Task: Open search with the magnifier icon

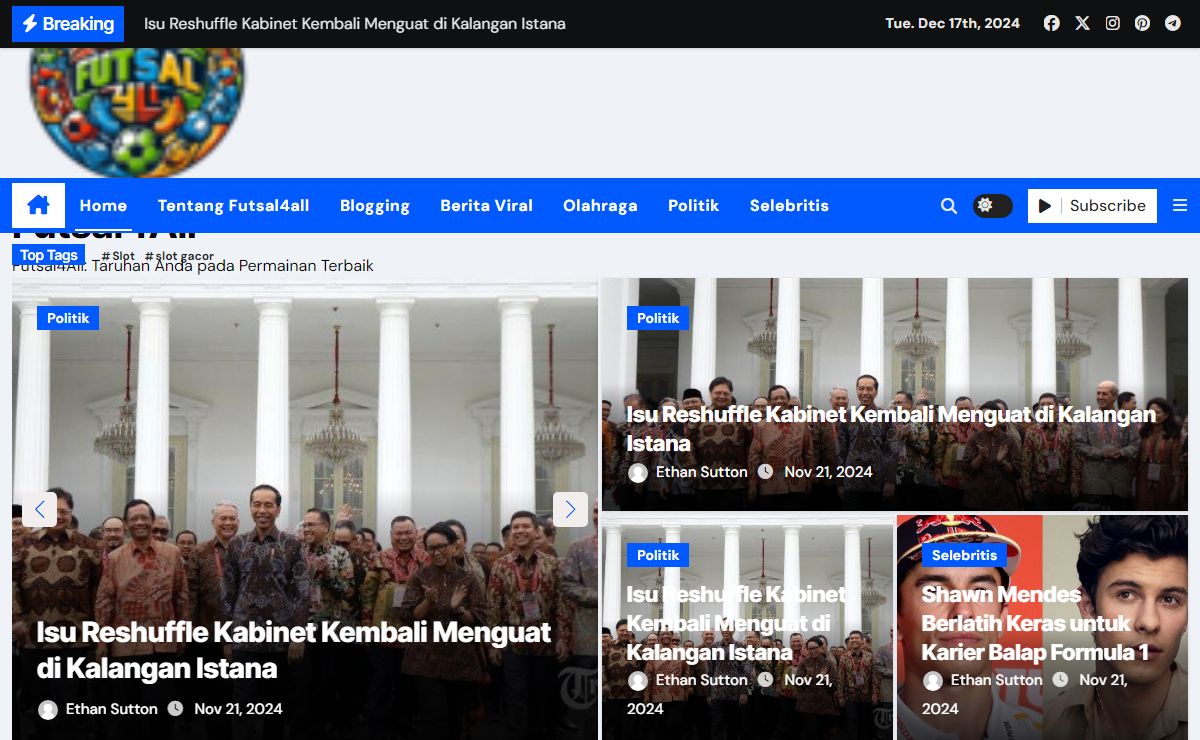Action: [x=949, y=206]
